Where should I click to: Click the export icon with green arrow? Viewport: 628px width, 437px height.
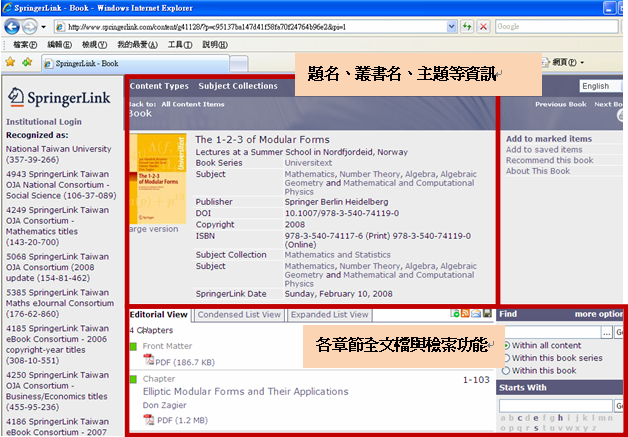(x=455, y=313)
